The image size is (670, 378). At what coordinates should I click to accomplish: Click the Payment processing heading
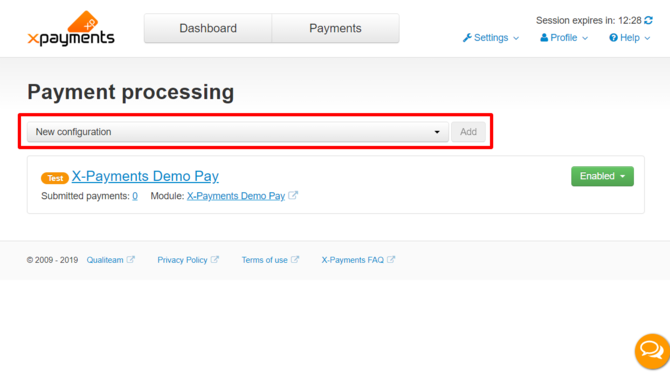[x=131, y=92]
